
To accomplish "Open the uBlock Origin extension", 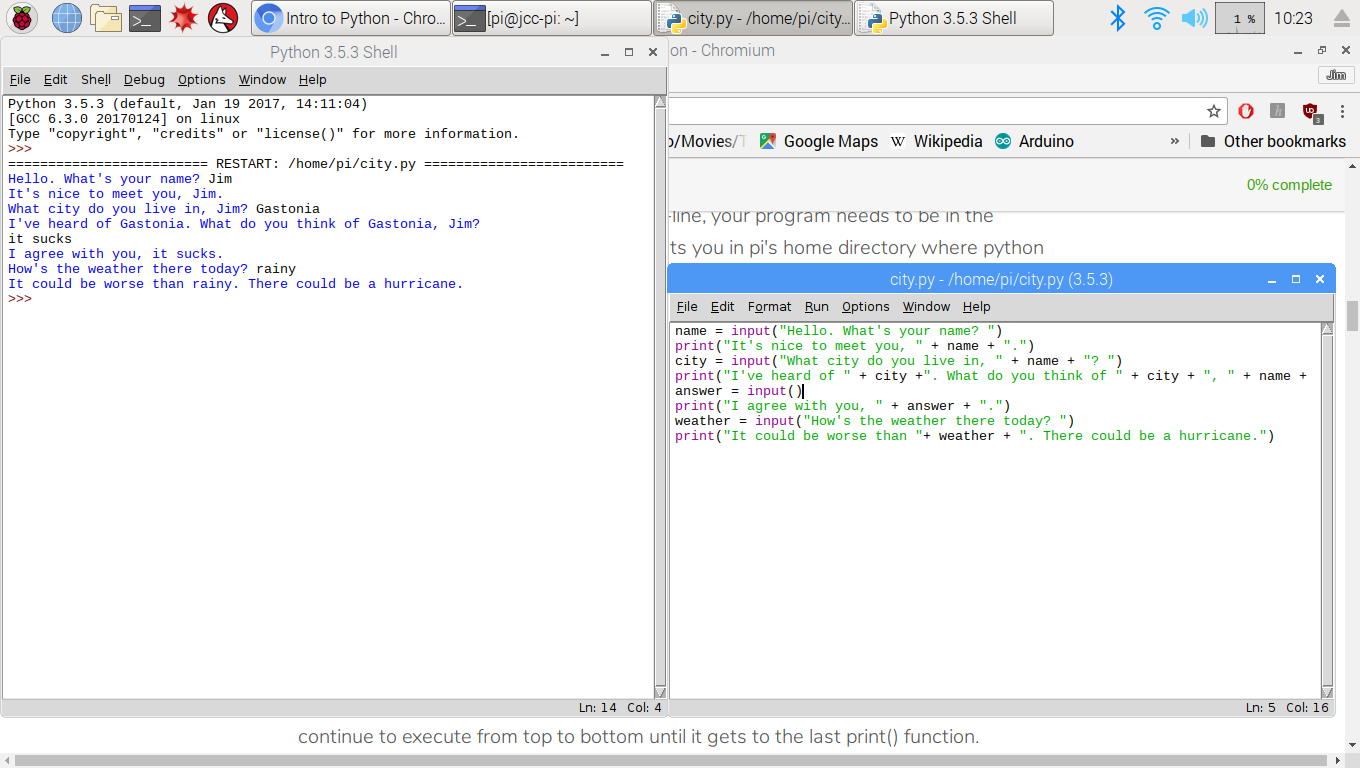I will pyautogui.click(x=1310, y=110).
